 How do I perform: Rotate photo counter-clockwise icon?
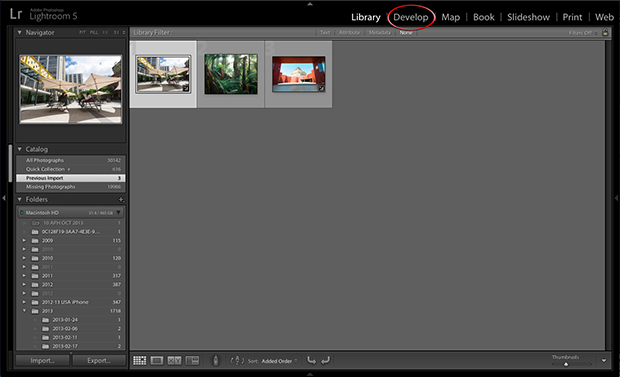point(312,360)
